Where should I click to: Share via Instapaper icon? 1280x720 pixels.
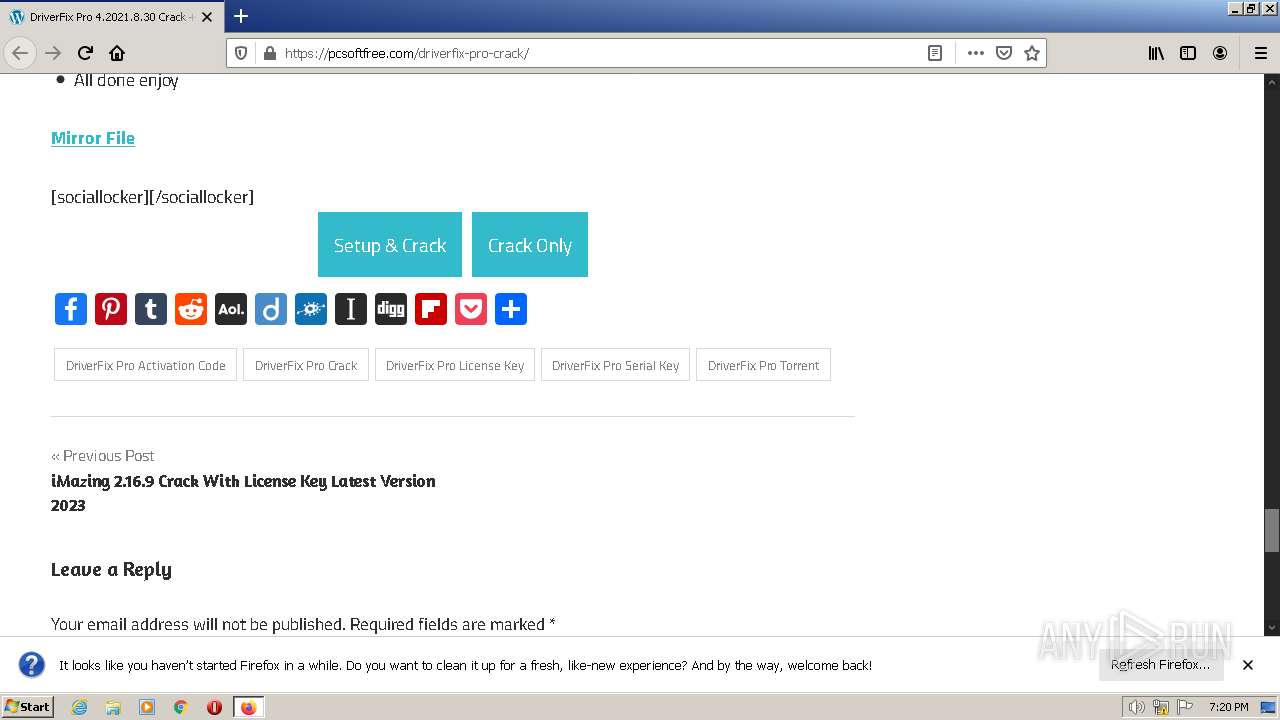tap(351, 309)
